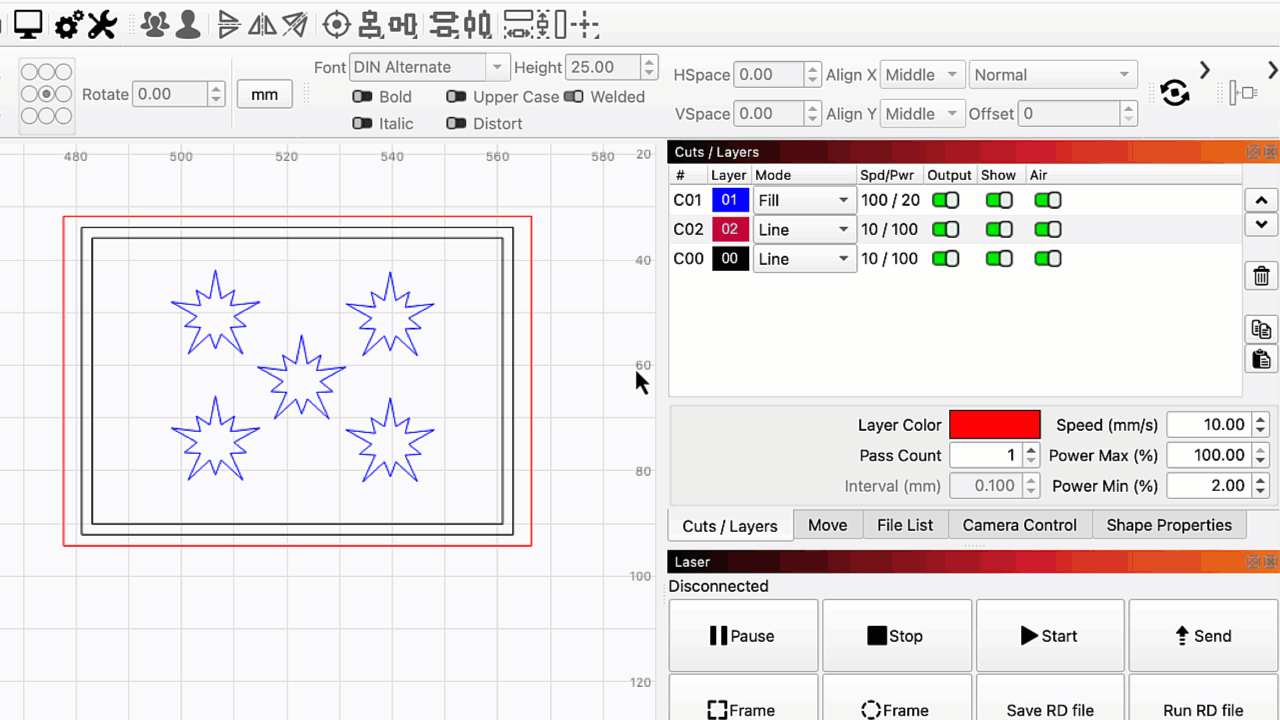Click the Copy layer settings icon

pos(1261,328)
